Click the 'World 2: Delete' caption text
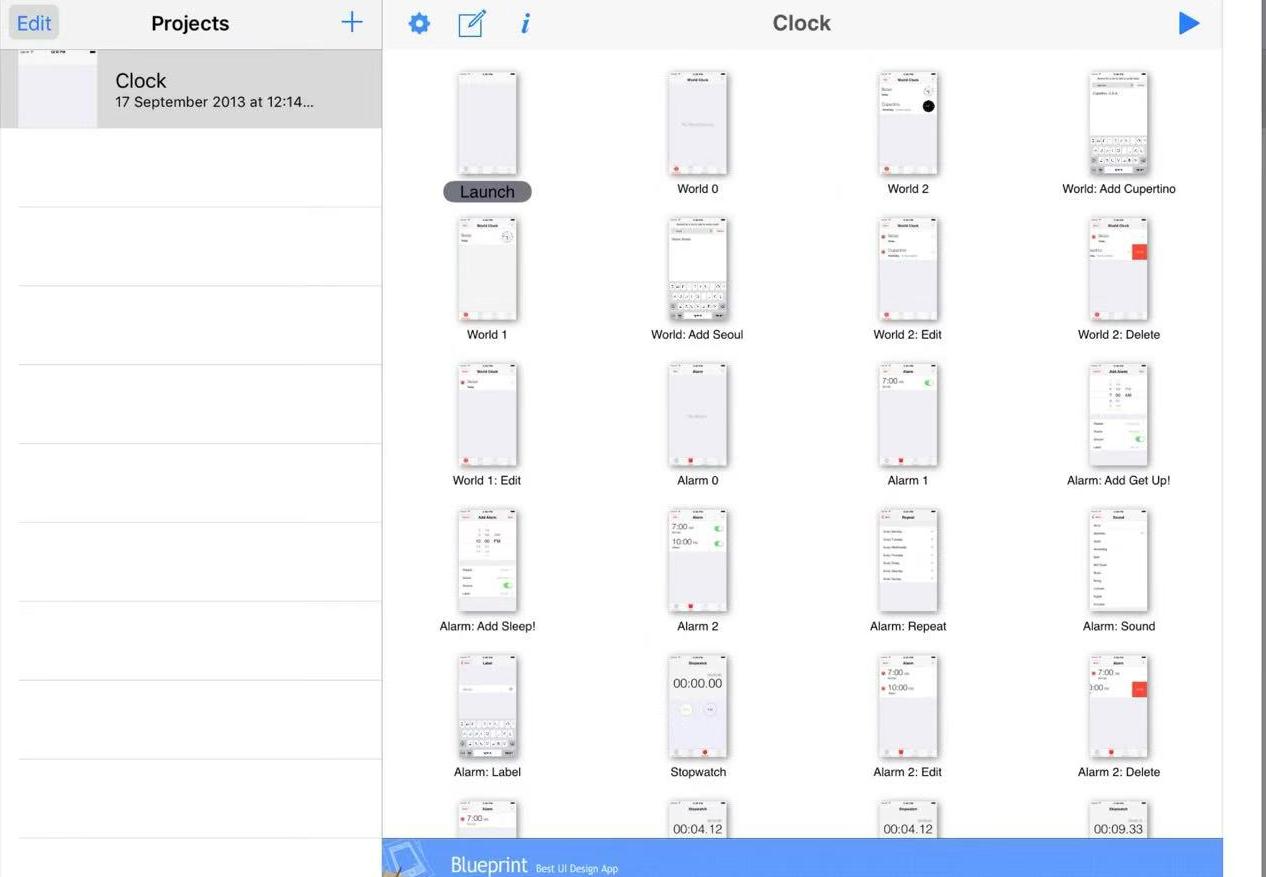 point(1118,335)
